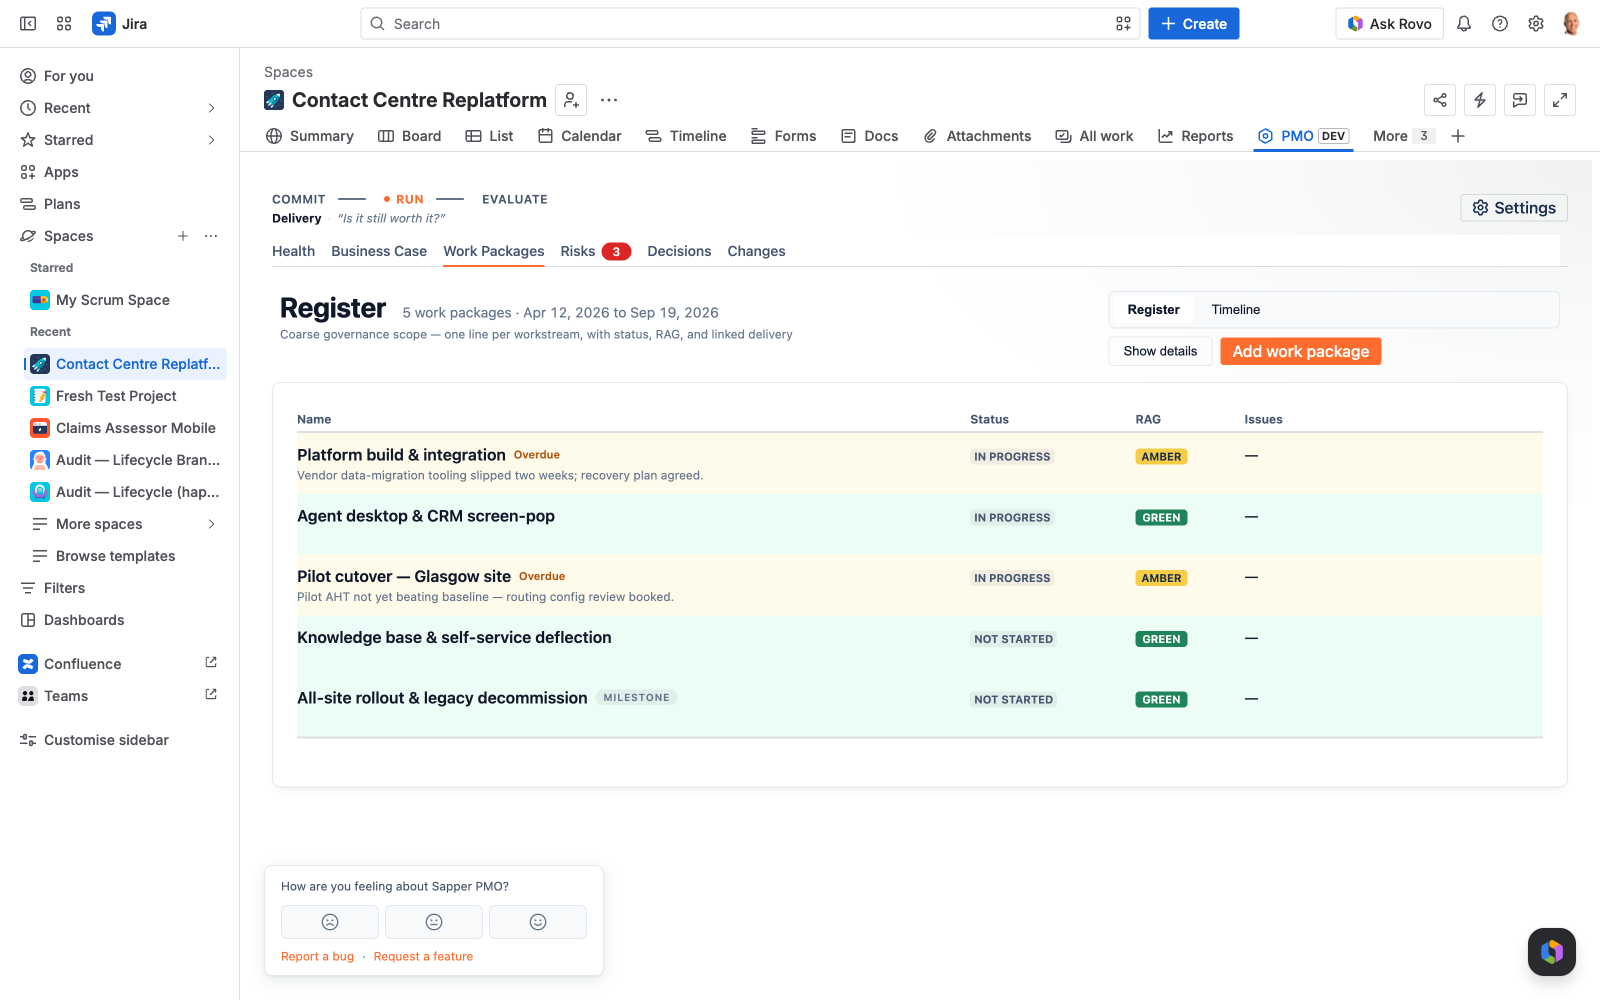Viewport: 1600px width, 1000px height.
Task: Open the Board tab
Action: (409, 136)
